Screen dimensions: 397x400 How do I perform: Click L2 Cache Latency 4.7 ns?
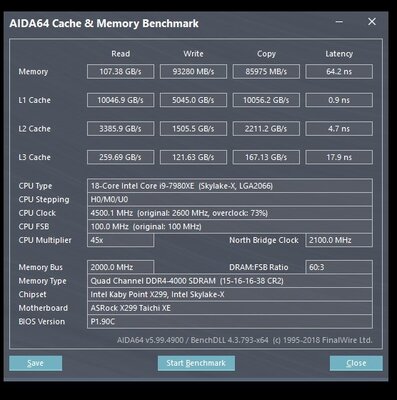[x=339, y=129]
